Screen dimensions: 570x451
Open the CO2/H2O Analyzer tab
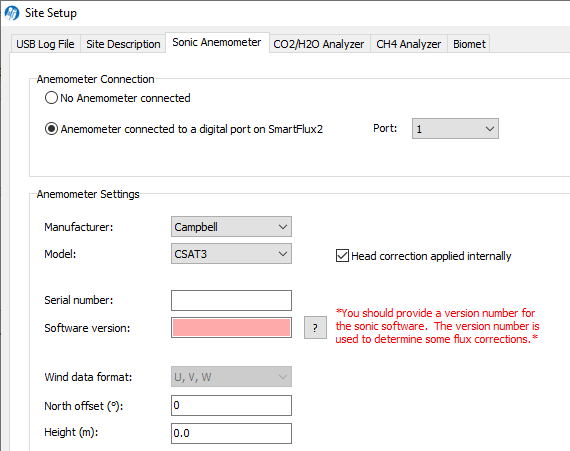pos(319,44)
